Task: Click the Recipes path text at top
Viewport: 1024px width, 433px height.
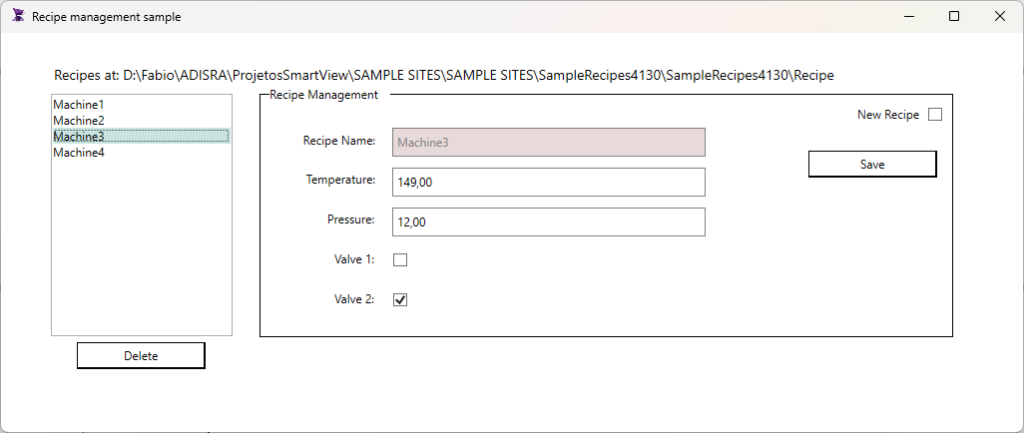Action: 443,75
